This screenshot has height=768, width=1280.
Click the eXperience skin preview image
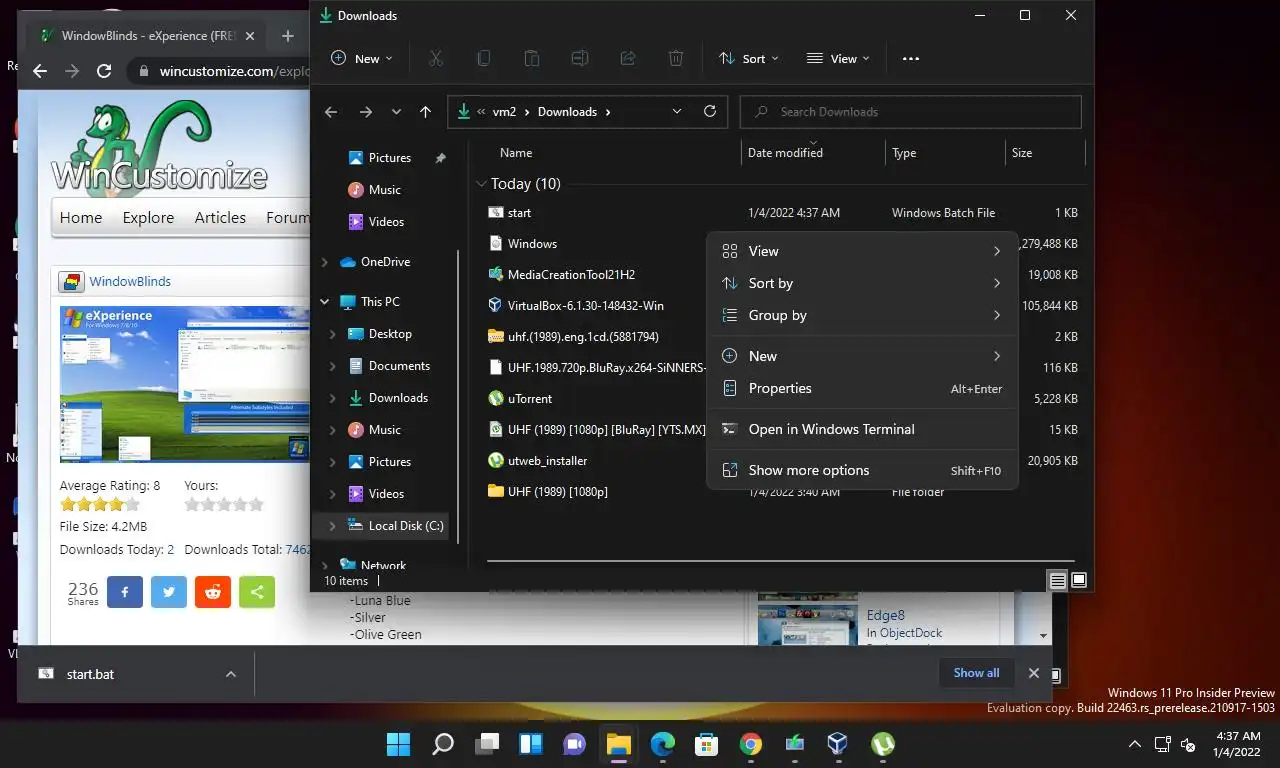185,384
